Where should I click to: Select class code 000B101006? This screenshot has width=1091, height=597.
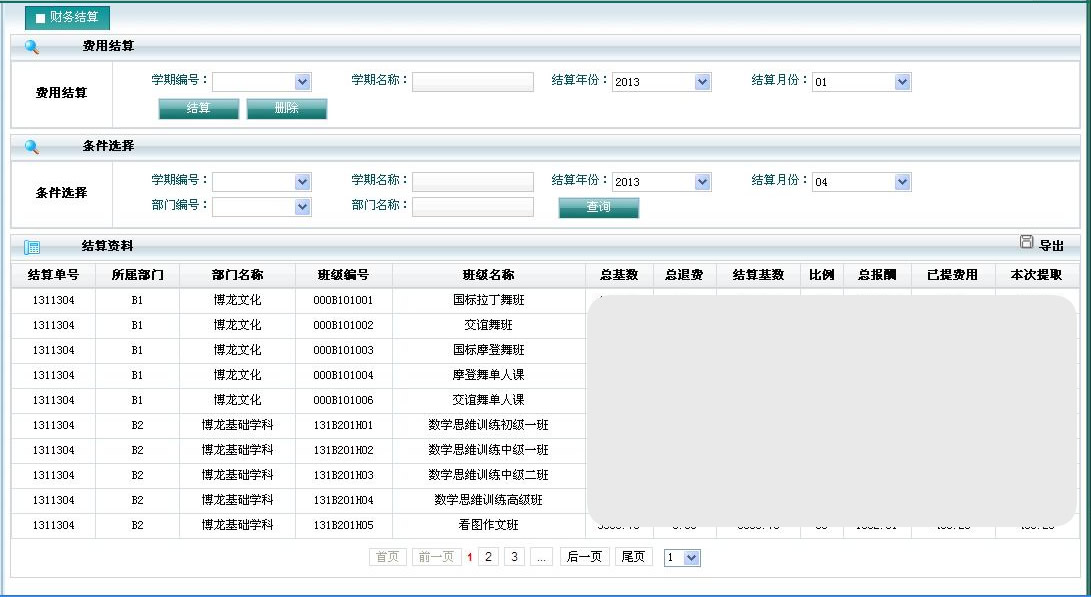pyautogui.click(x=343, y=401)
